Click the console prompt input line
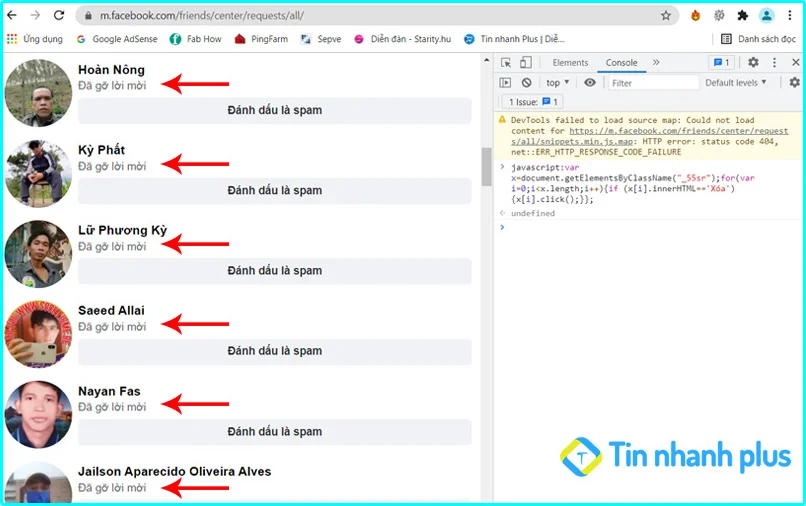The height and width of the screenshot is (506, 806). click(650, 227)
